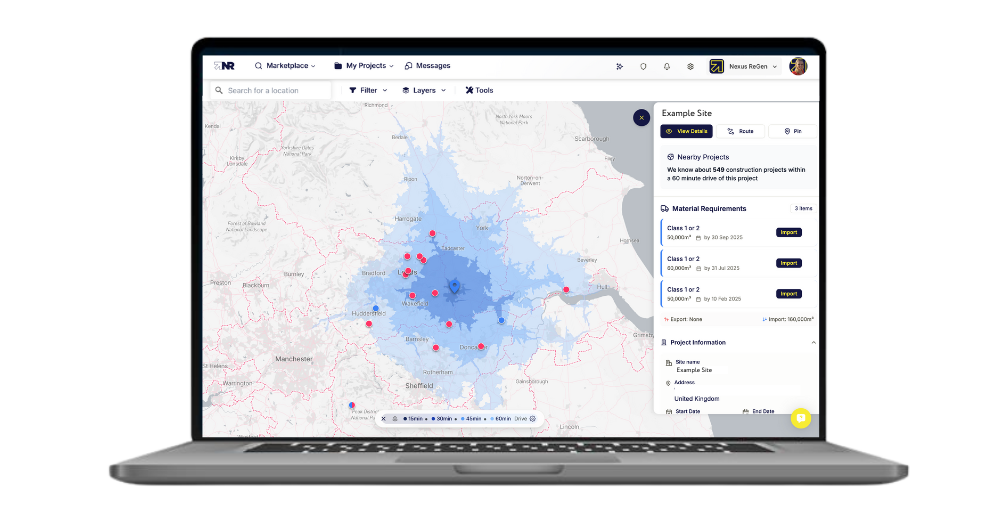Toggle the 15min drive time zone
This screenshot has width=999, height=506.
pos(413,419)
